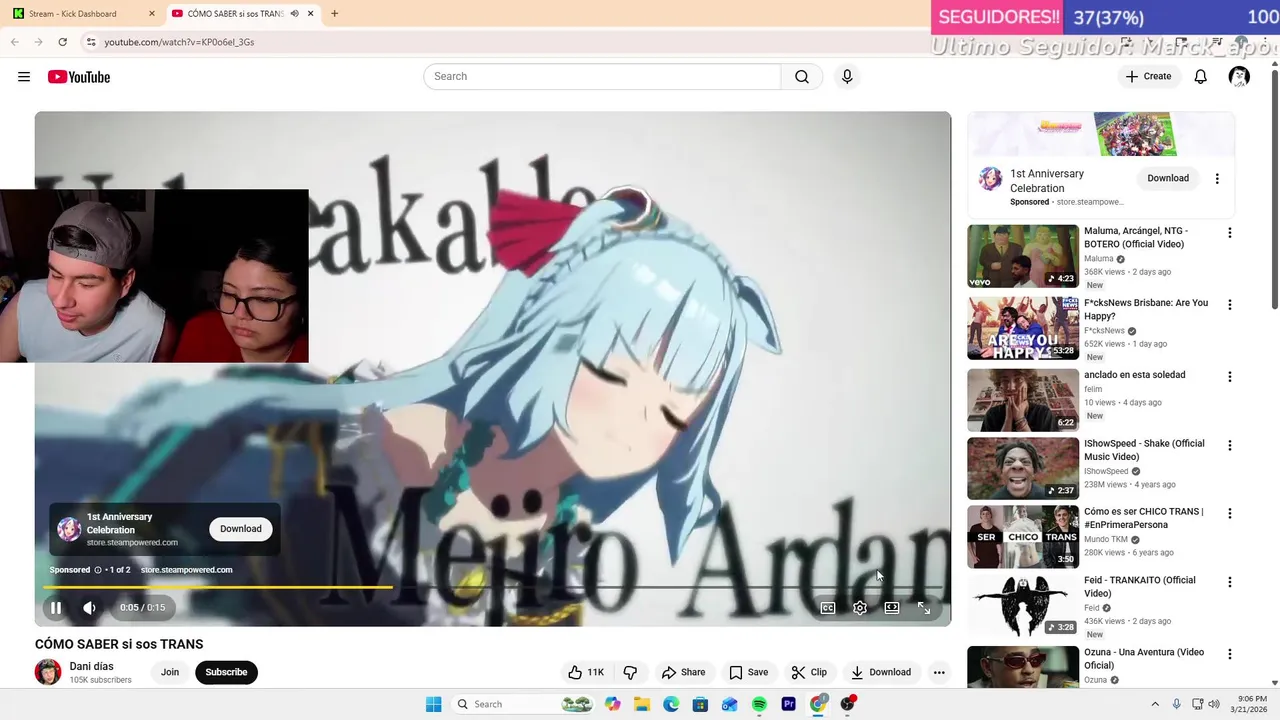The height and width of the screenshot is (720, 1280).
Task: Download the video below the player
Action: pos(881,672)
